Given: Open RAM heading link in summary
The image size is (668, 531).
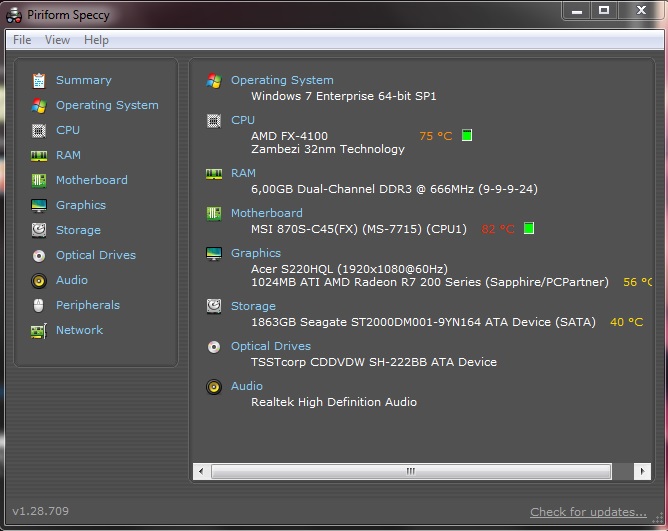Looking at the screenshot, I should point(243,173).
